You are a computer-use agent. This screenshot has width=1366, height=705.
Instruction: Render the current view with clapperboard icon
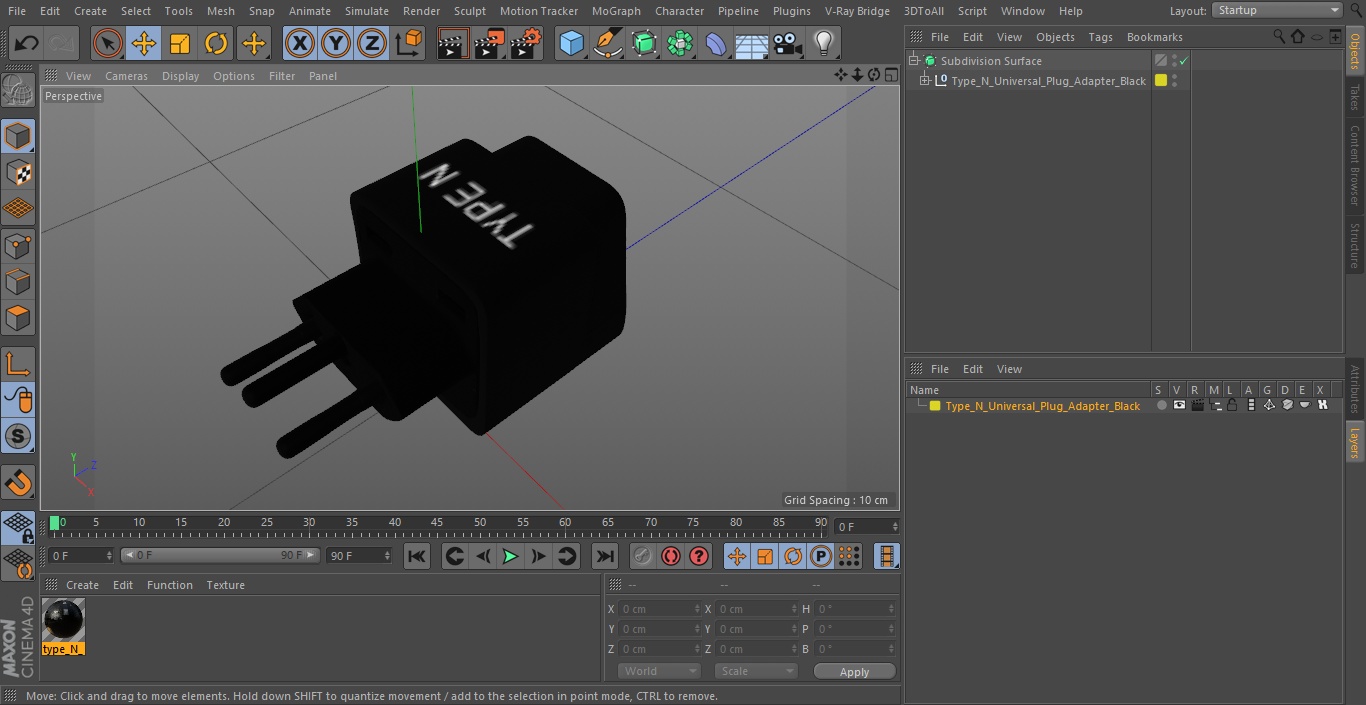(x=453, y=43)
